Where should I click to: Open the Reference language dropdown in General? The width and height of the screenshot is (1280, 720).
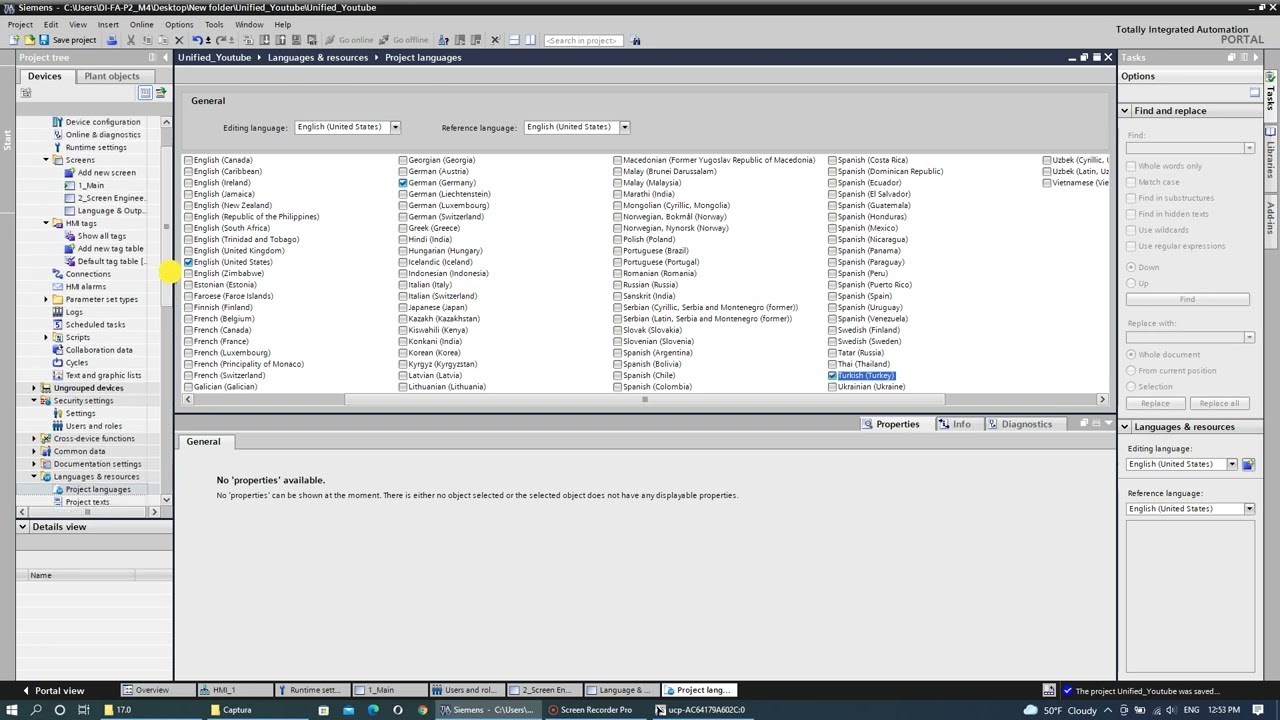[x=624, y=127]
